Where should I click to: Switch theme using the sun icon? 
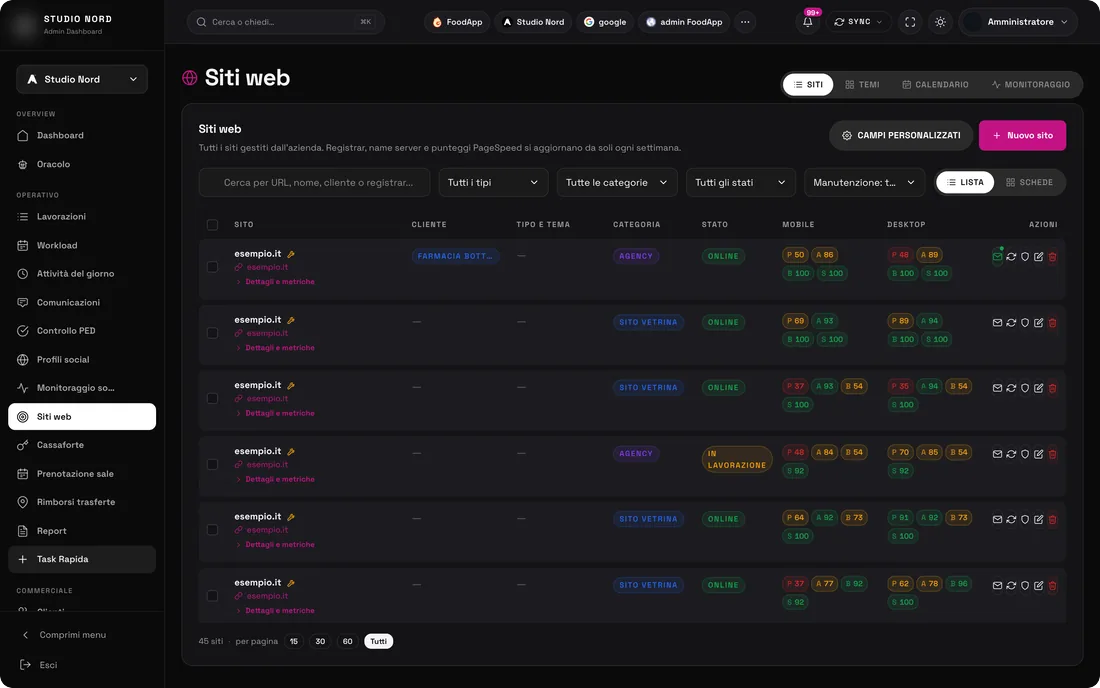(x=940, y=22)
